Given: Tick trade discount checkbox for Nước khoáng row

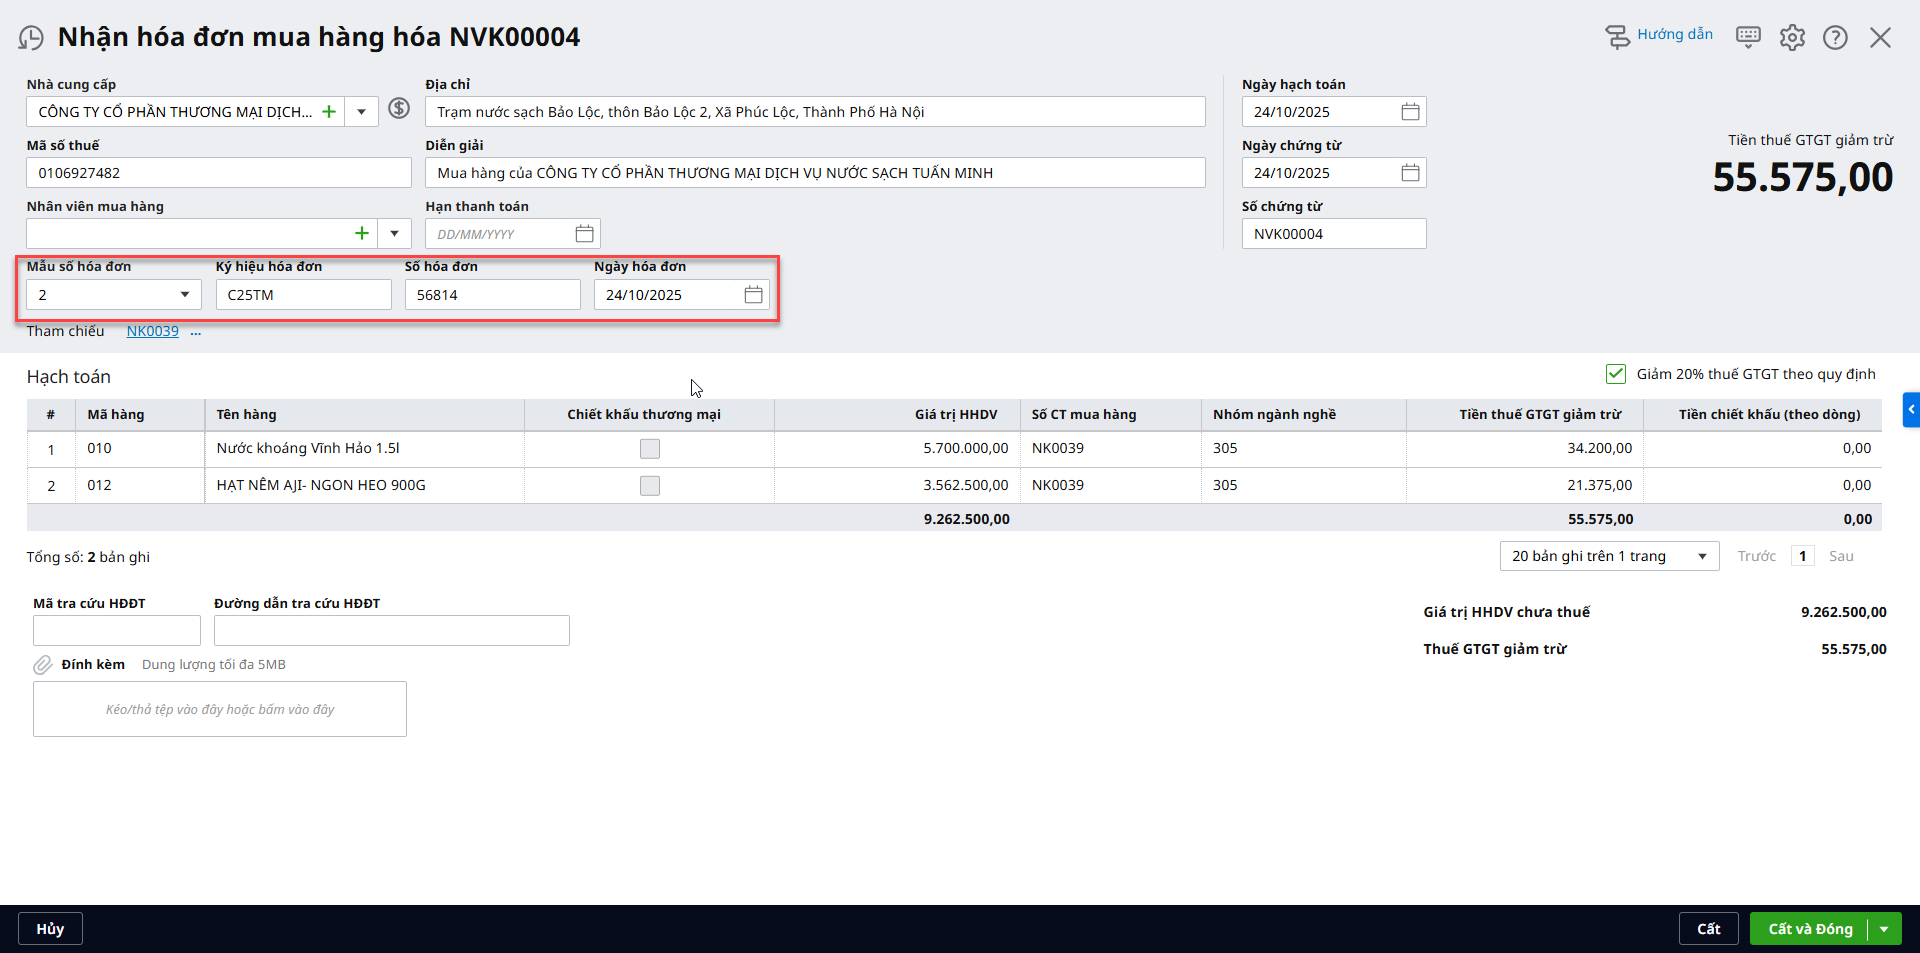Looking at the screenshot, I should pos(650,449).
